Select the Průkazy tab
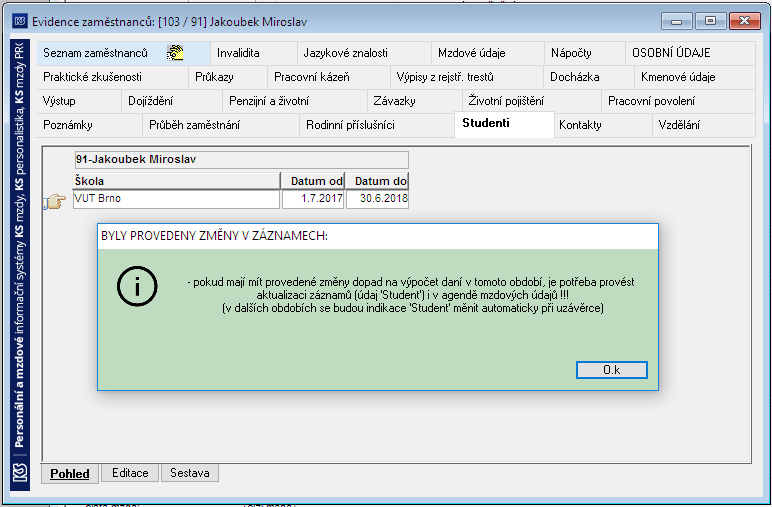Viewport: 772px width, 507px height. 228,77
